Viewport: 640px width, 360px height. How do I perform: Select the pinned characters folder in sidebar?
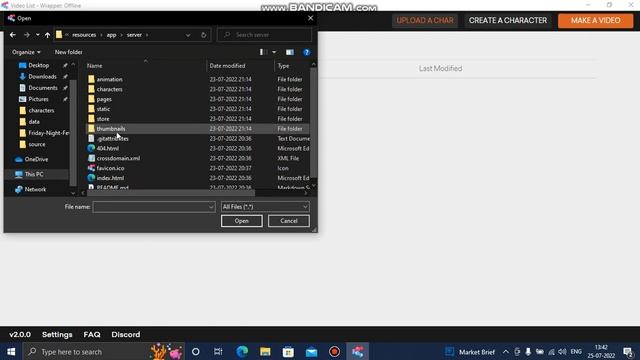point(41,111)
